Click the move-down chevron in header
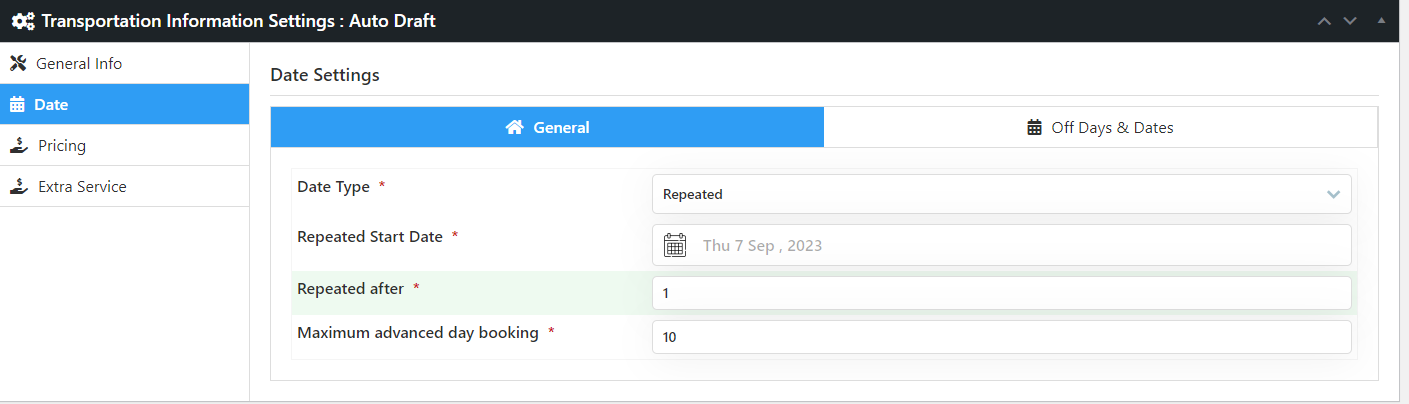The width and height of the screenshot is (1409, 404). pyautogui.click(x=1350, y=21)
